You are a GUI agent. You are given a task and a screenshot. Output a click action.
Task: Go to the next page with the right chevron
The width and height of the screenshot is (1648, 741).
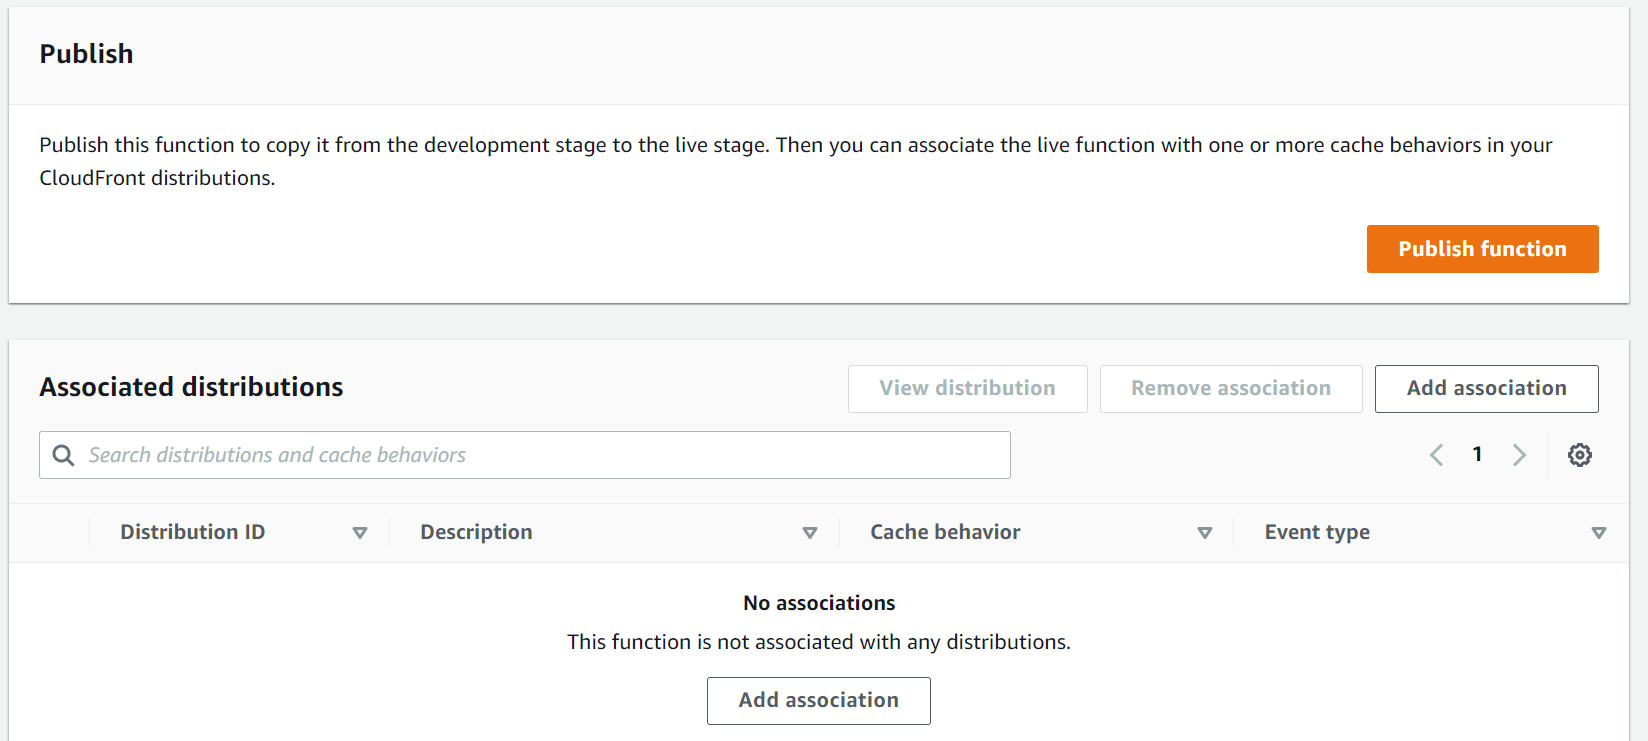click(1519, 455)
